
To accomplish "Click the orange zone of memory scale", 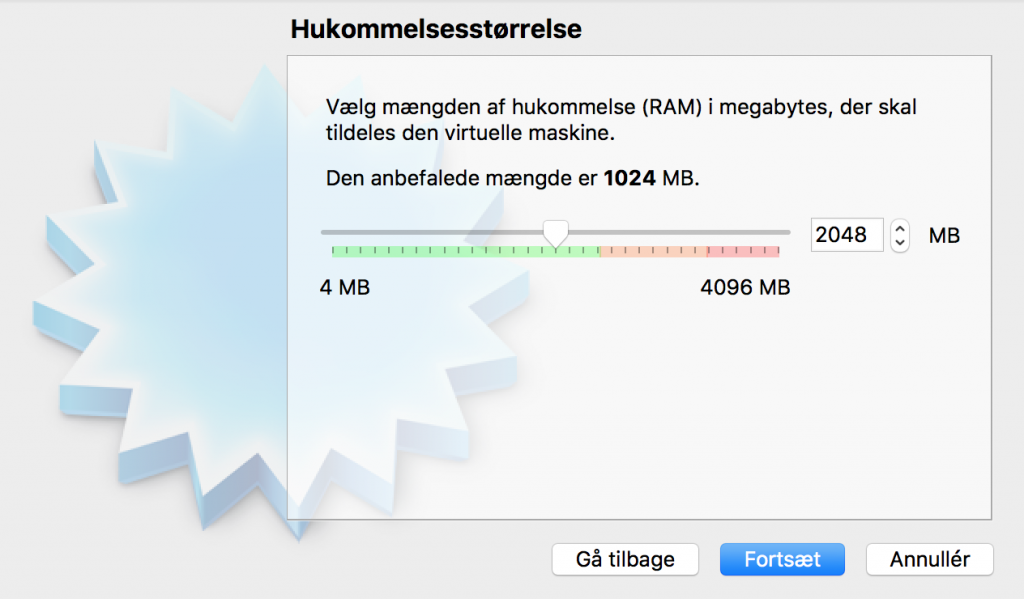I will point(653,251).
